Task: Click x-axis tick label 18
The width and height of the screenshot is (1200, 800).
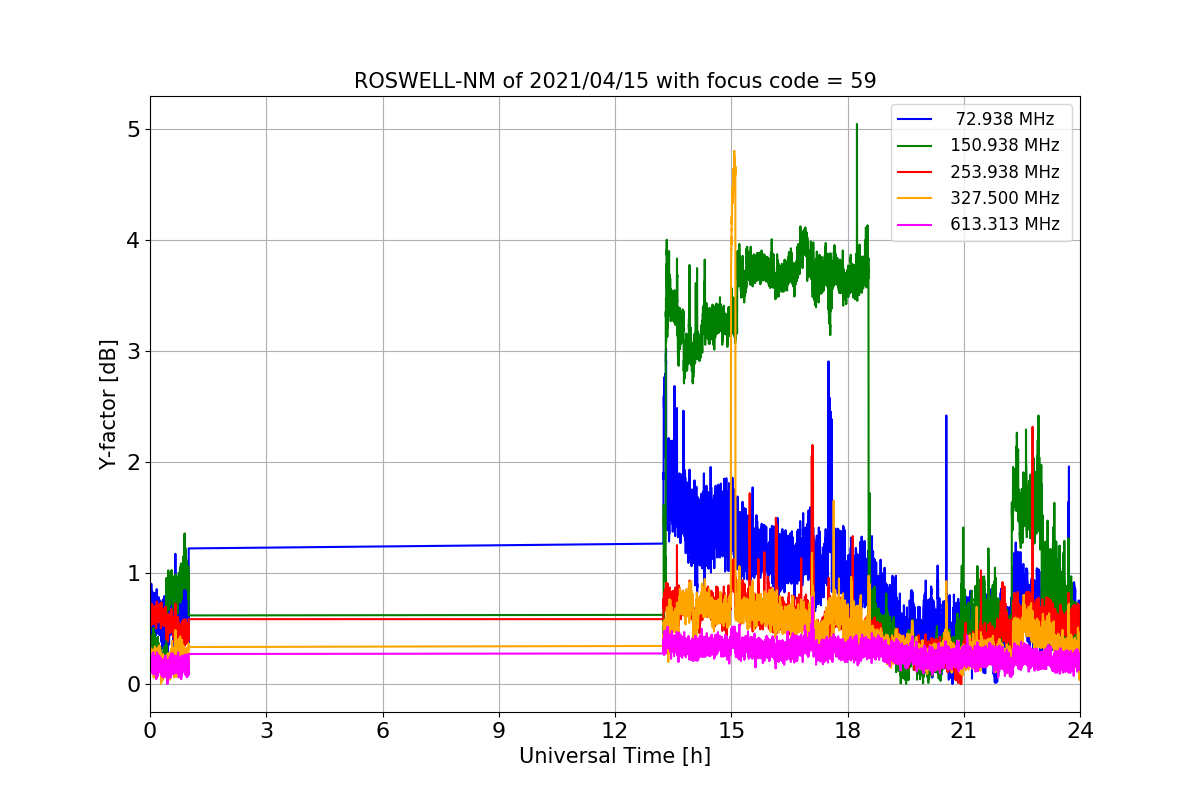Action: point(848,731)
